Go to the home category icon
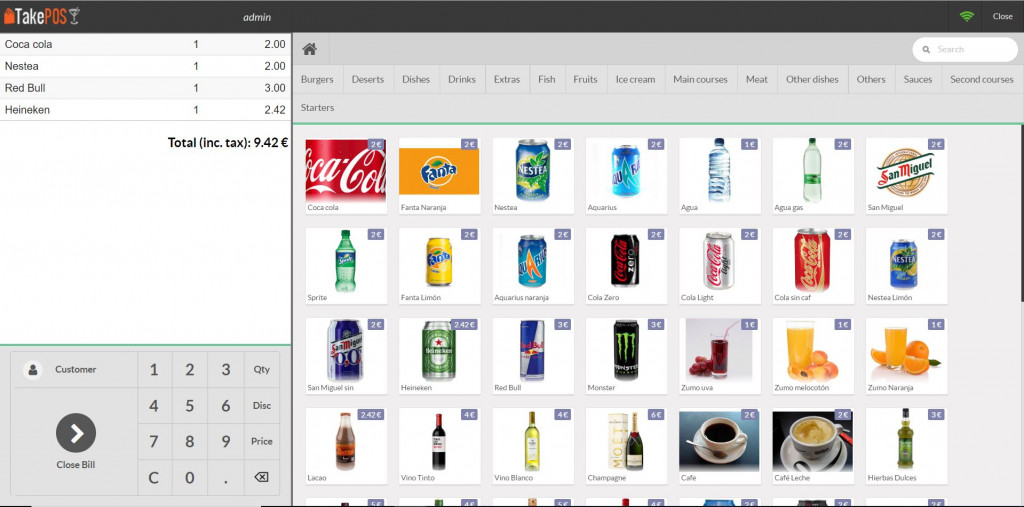 (x=310, y=49)
